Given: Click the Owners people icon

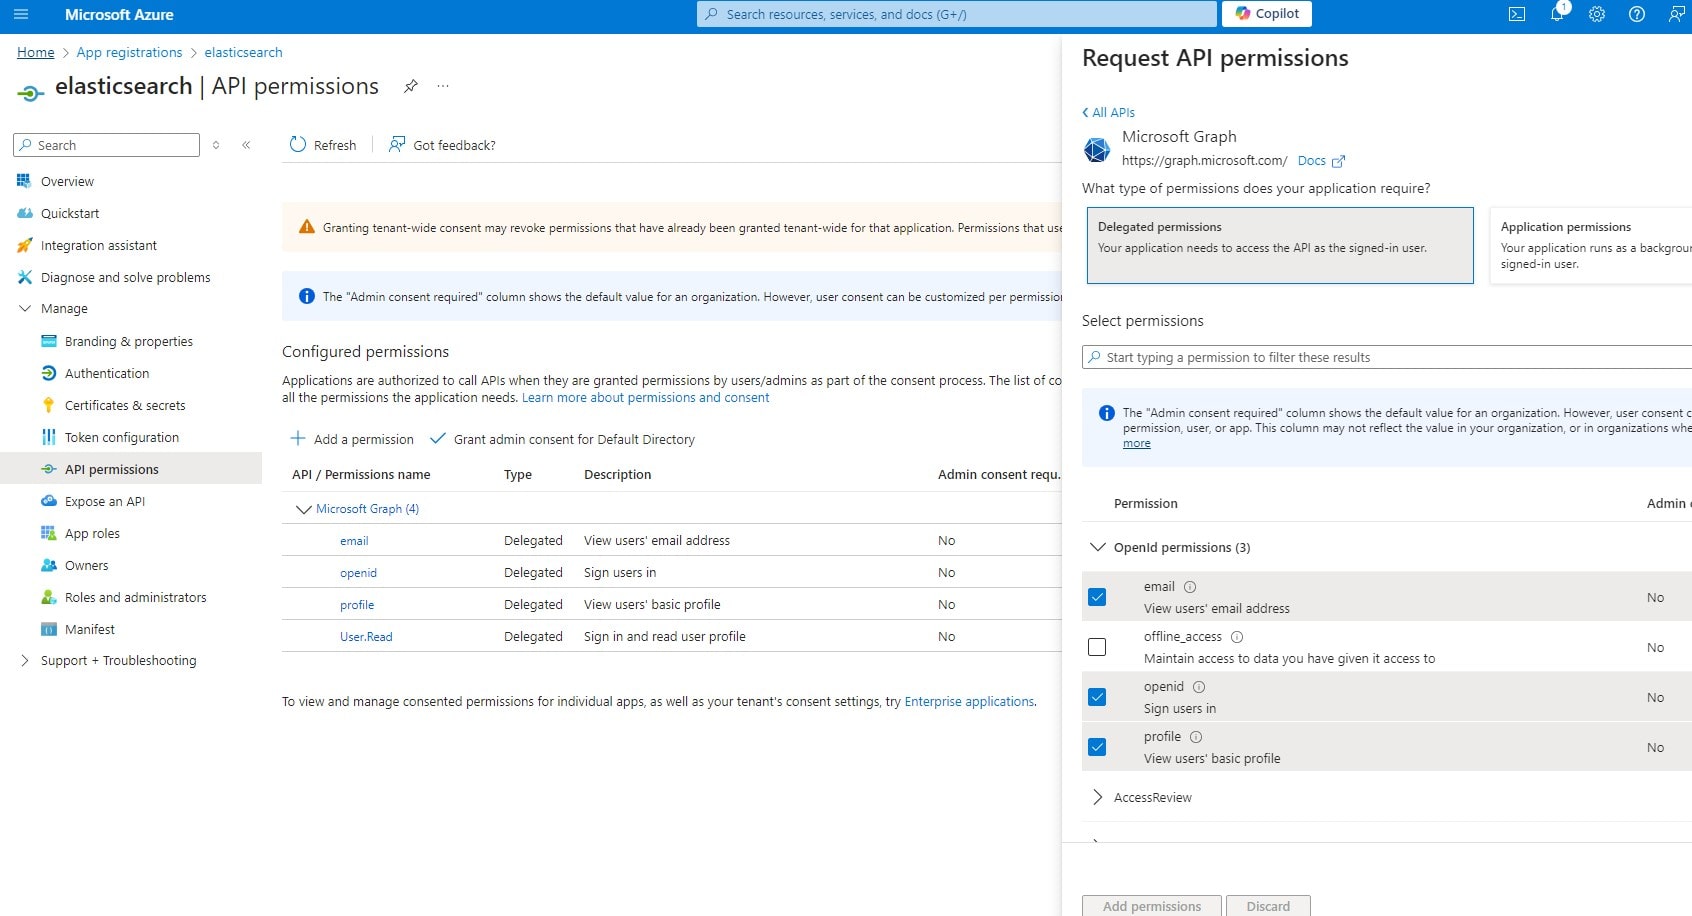Looking at the screenshot, I should tap(48, 565).
